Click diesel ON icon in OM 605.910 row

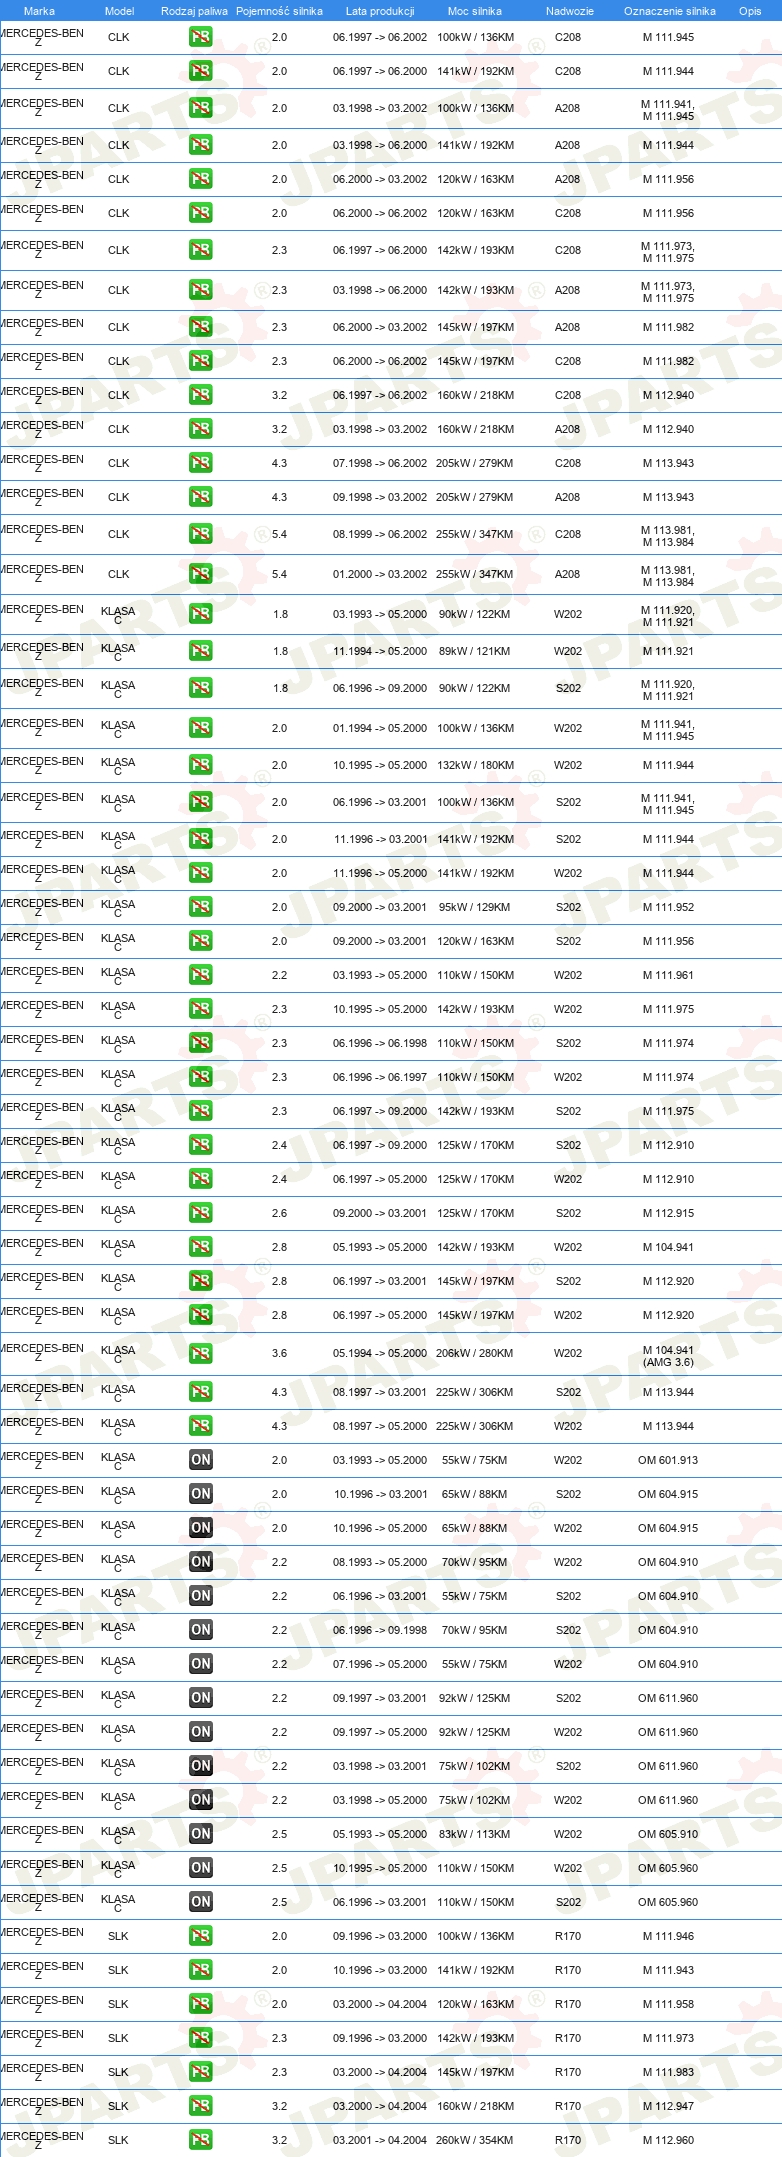pyautogui.click(x=201, y=1834)
